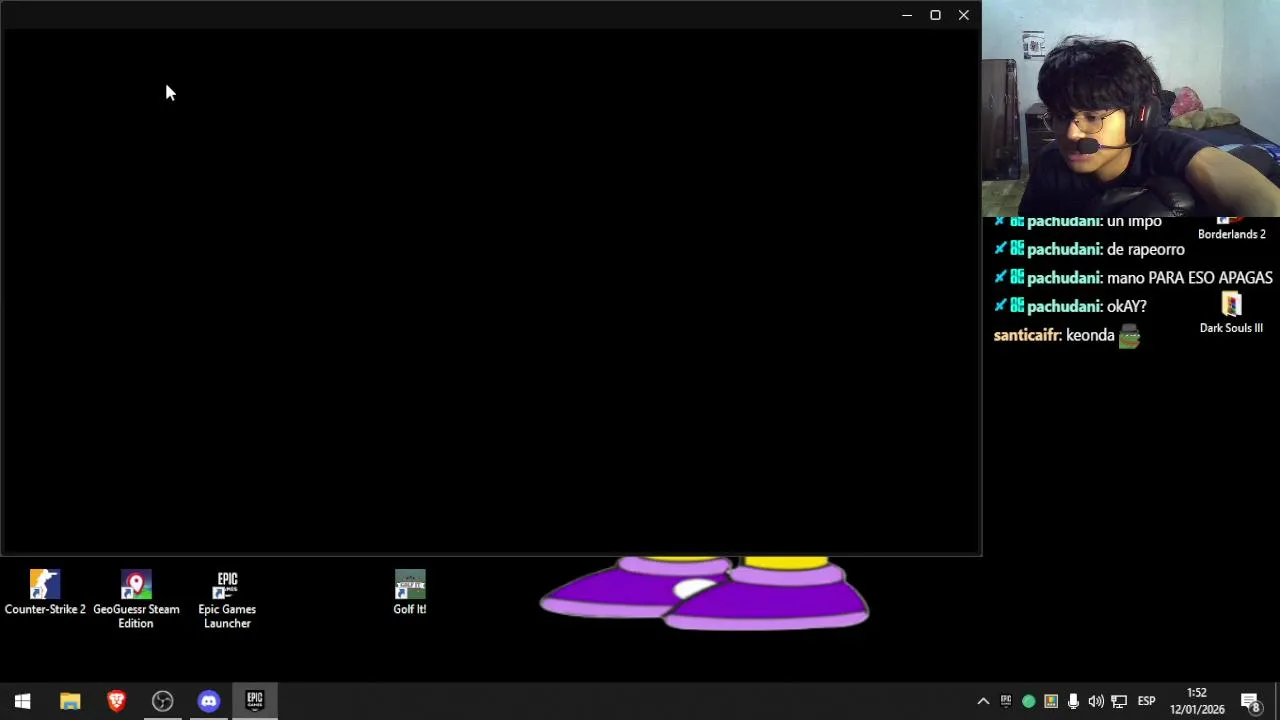This screenshot has height=720, width=1280.
Task: Change the ESP input language
Action: pos(1147,701)
